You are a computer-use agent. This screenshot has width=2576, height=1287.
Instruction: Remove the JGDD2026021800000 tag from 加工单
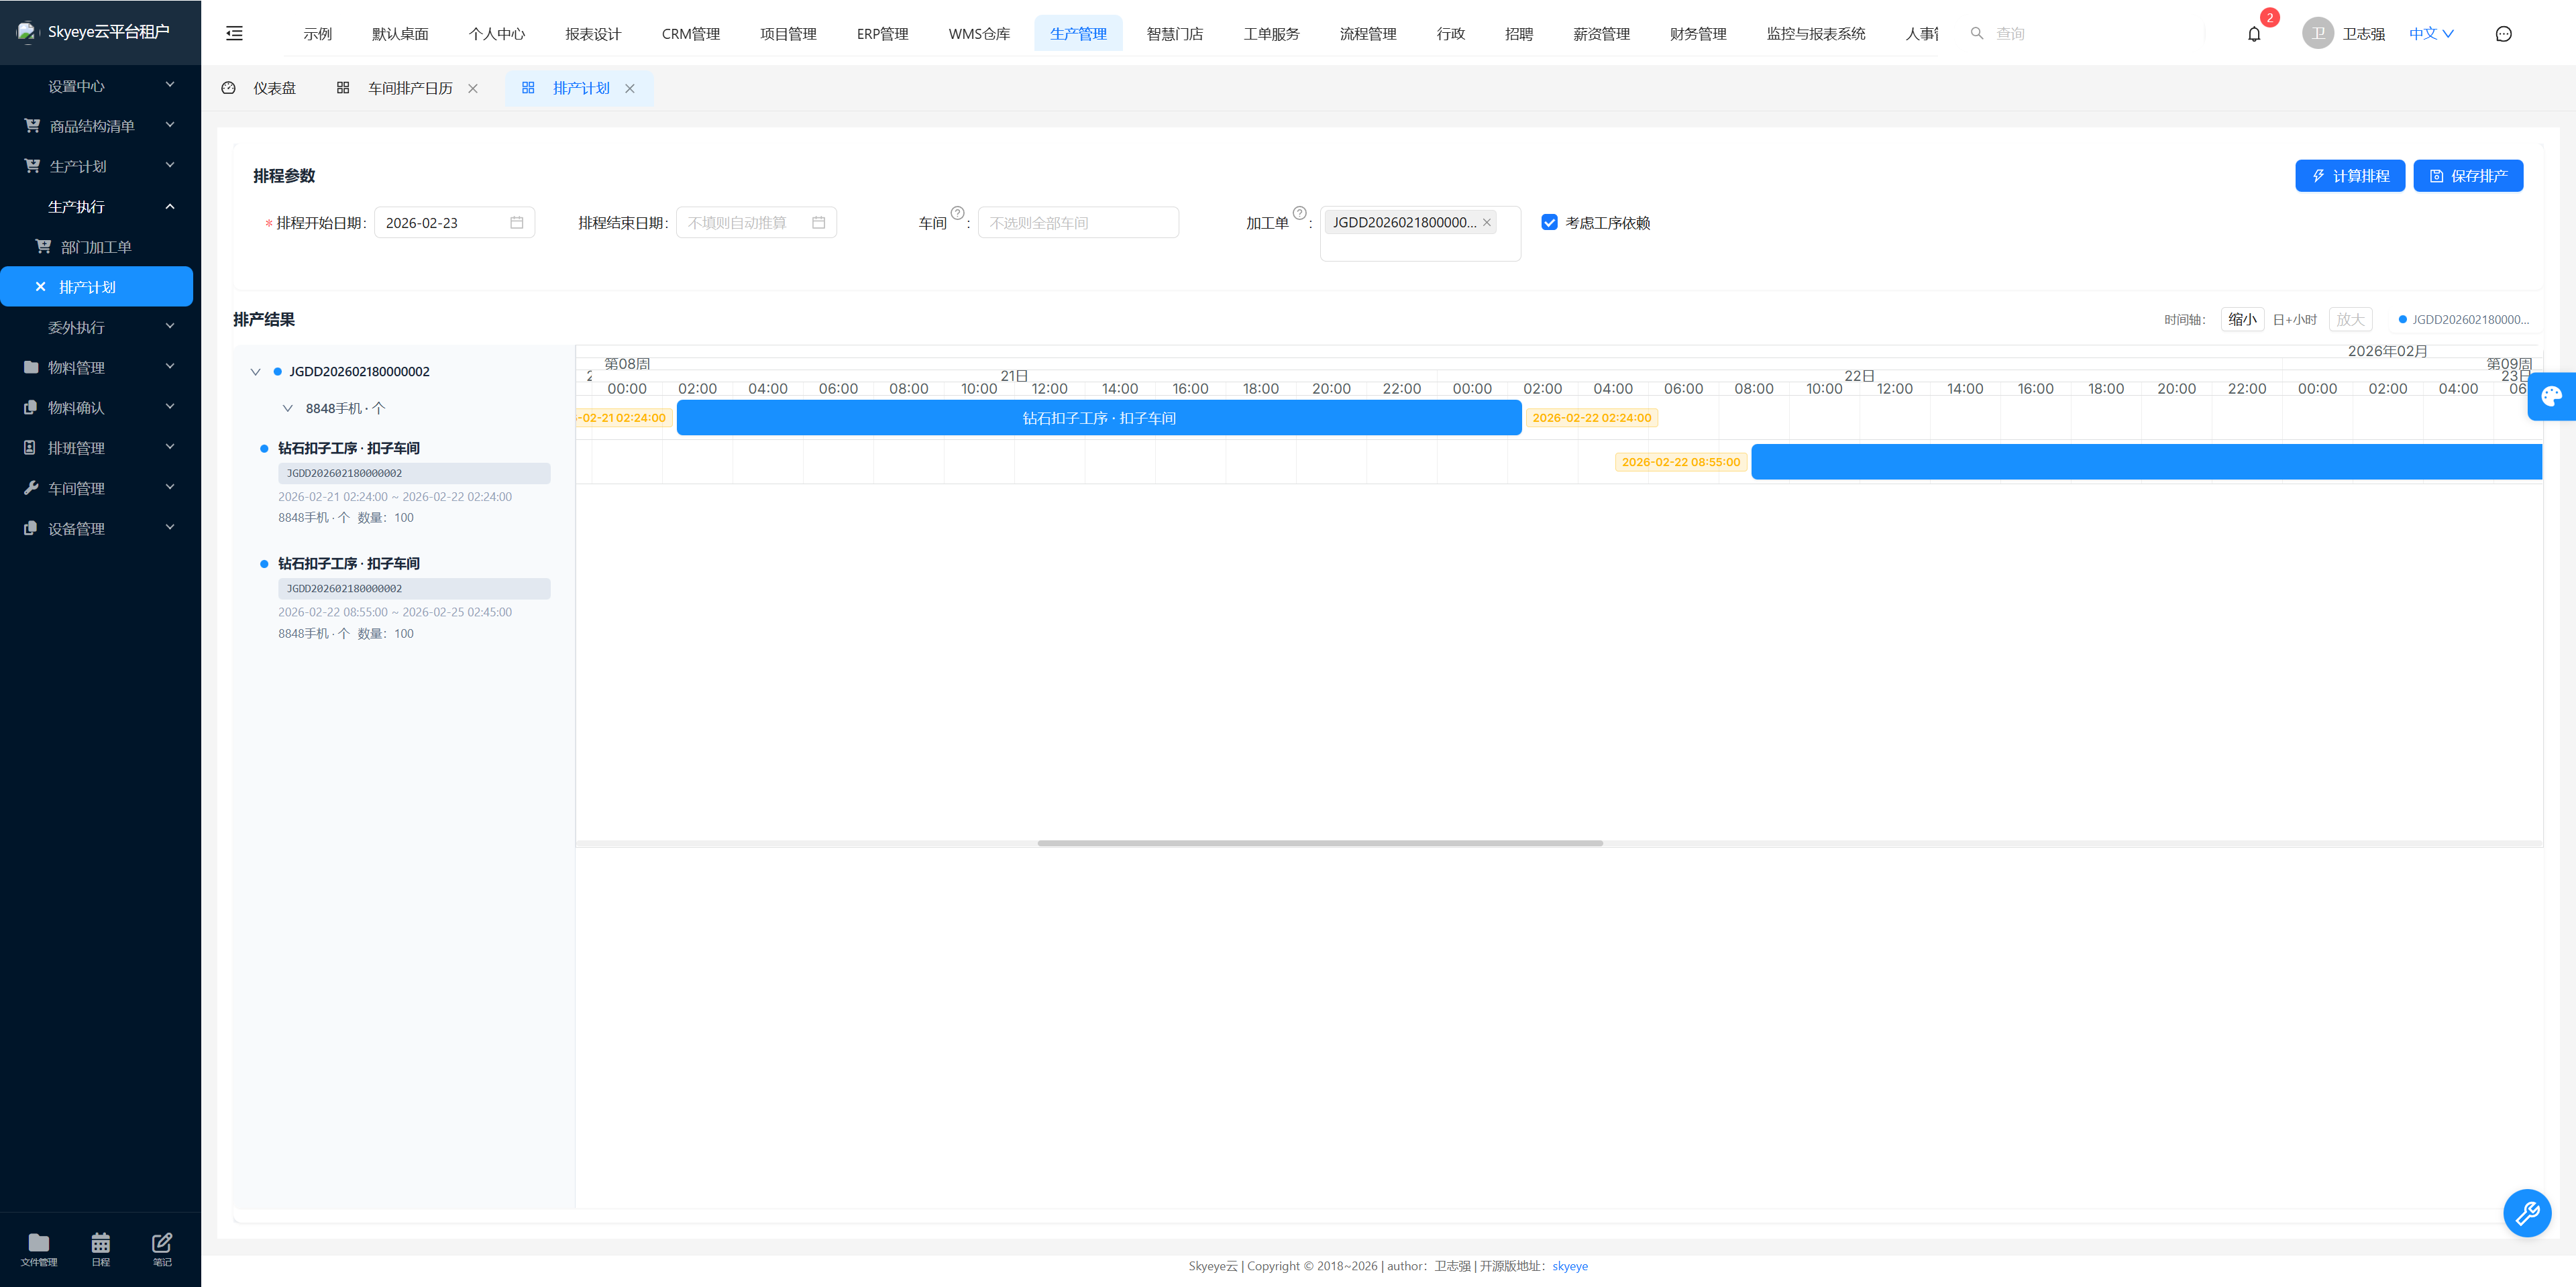click(1486, 223)
